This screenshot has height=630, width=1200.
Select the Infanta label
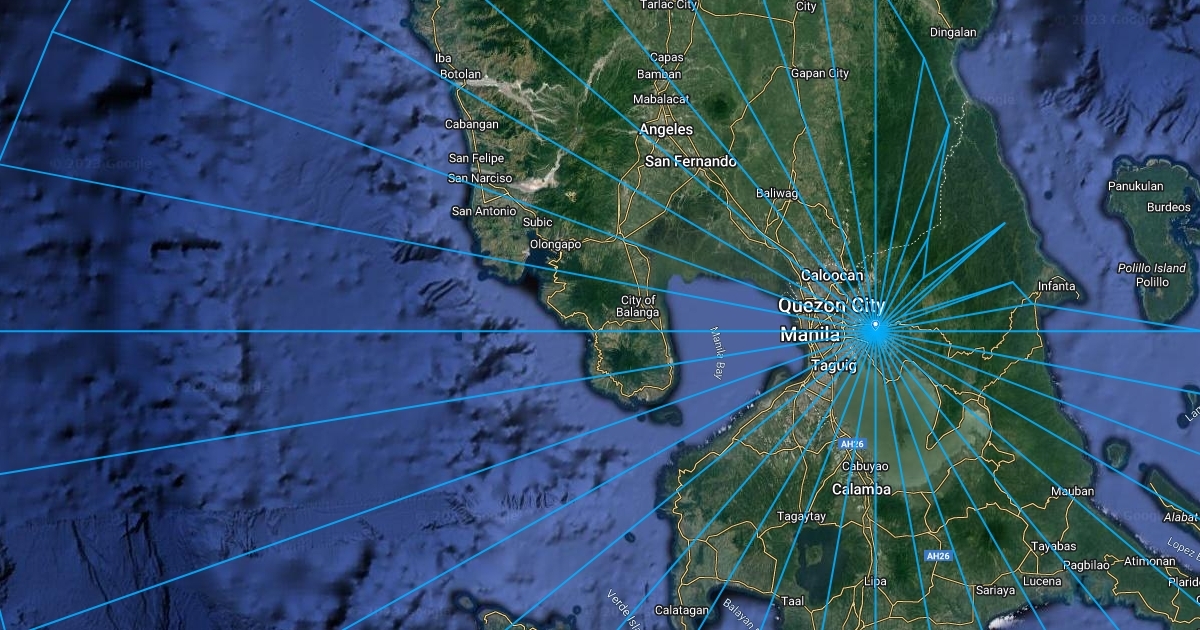(1057, 286)
